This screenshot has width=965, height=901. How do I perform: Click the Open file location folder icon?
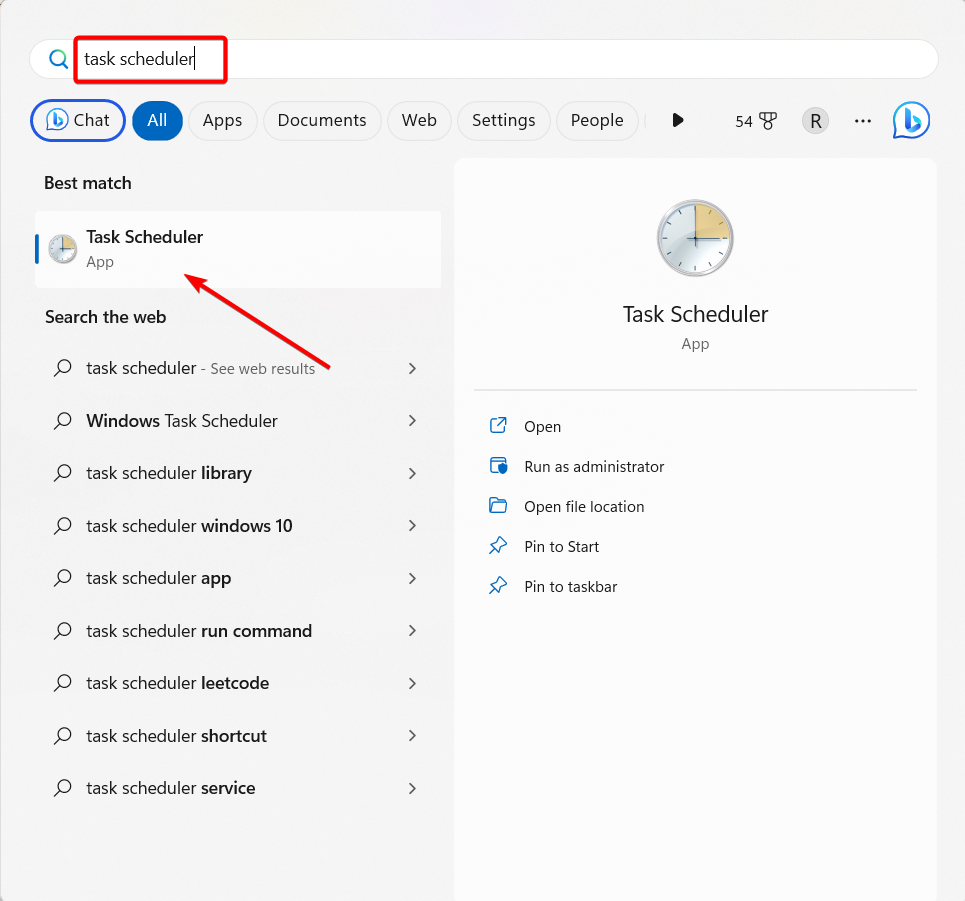tap(498, 505)
